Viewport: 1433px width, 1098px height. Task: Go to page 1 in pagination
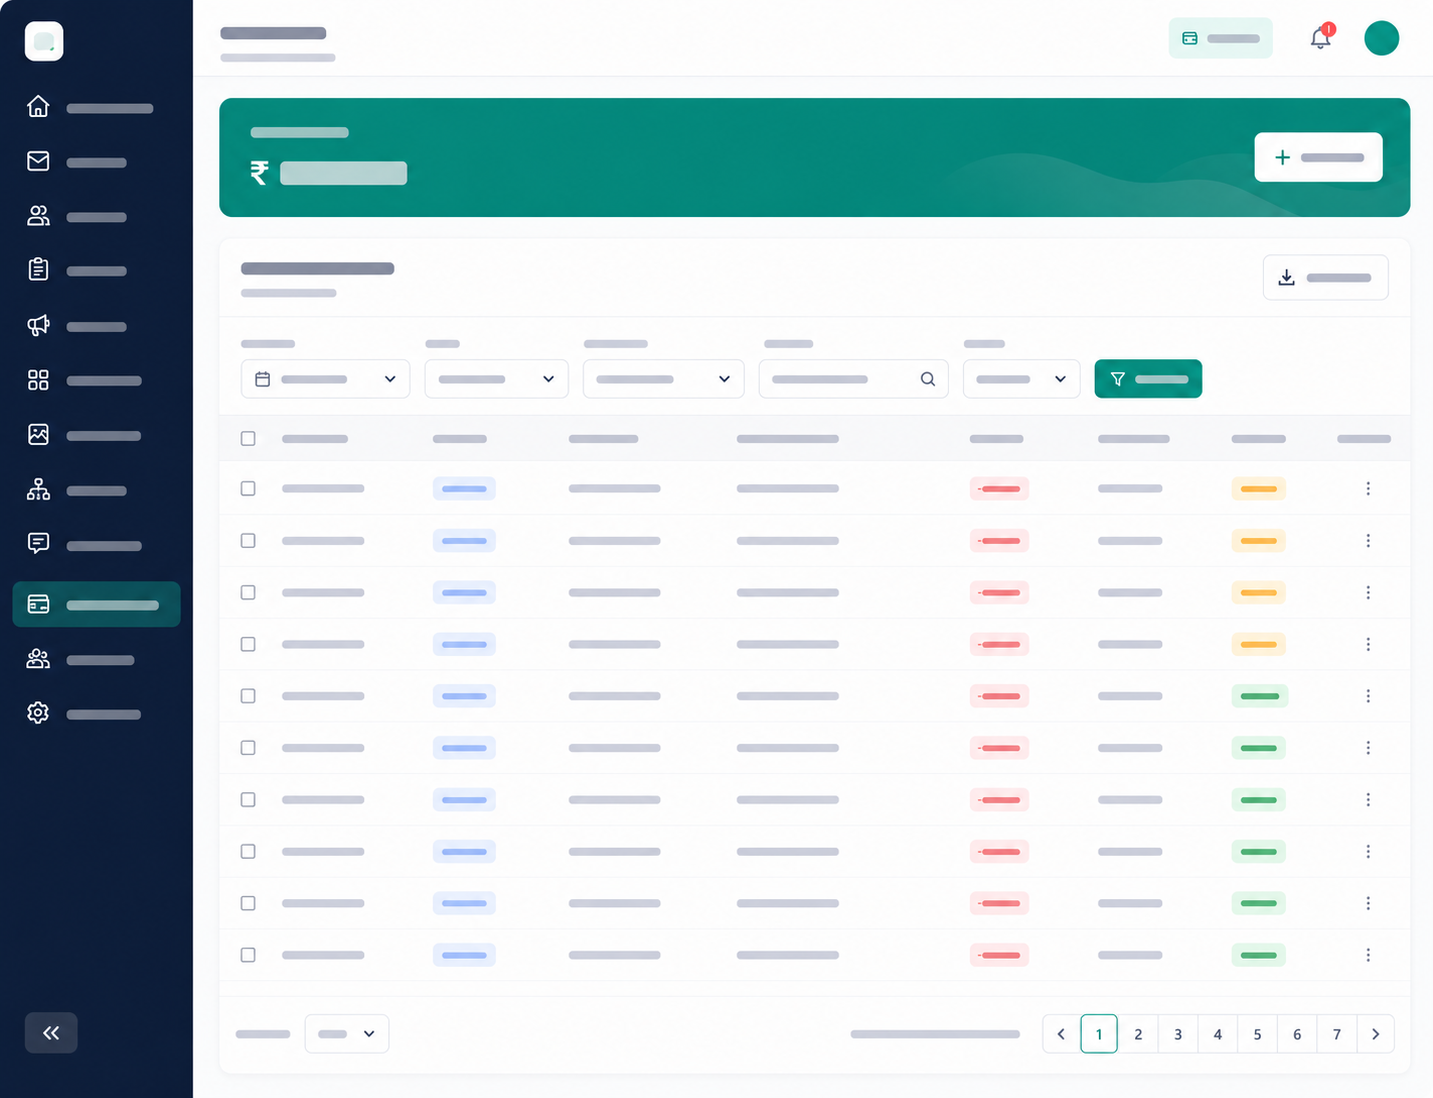click(x=1099, y=1034)
